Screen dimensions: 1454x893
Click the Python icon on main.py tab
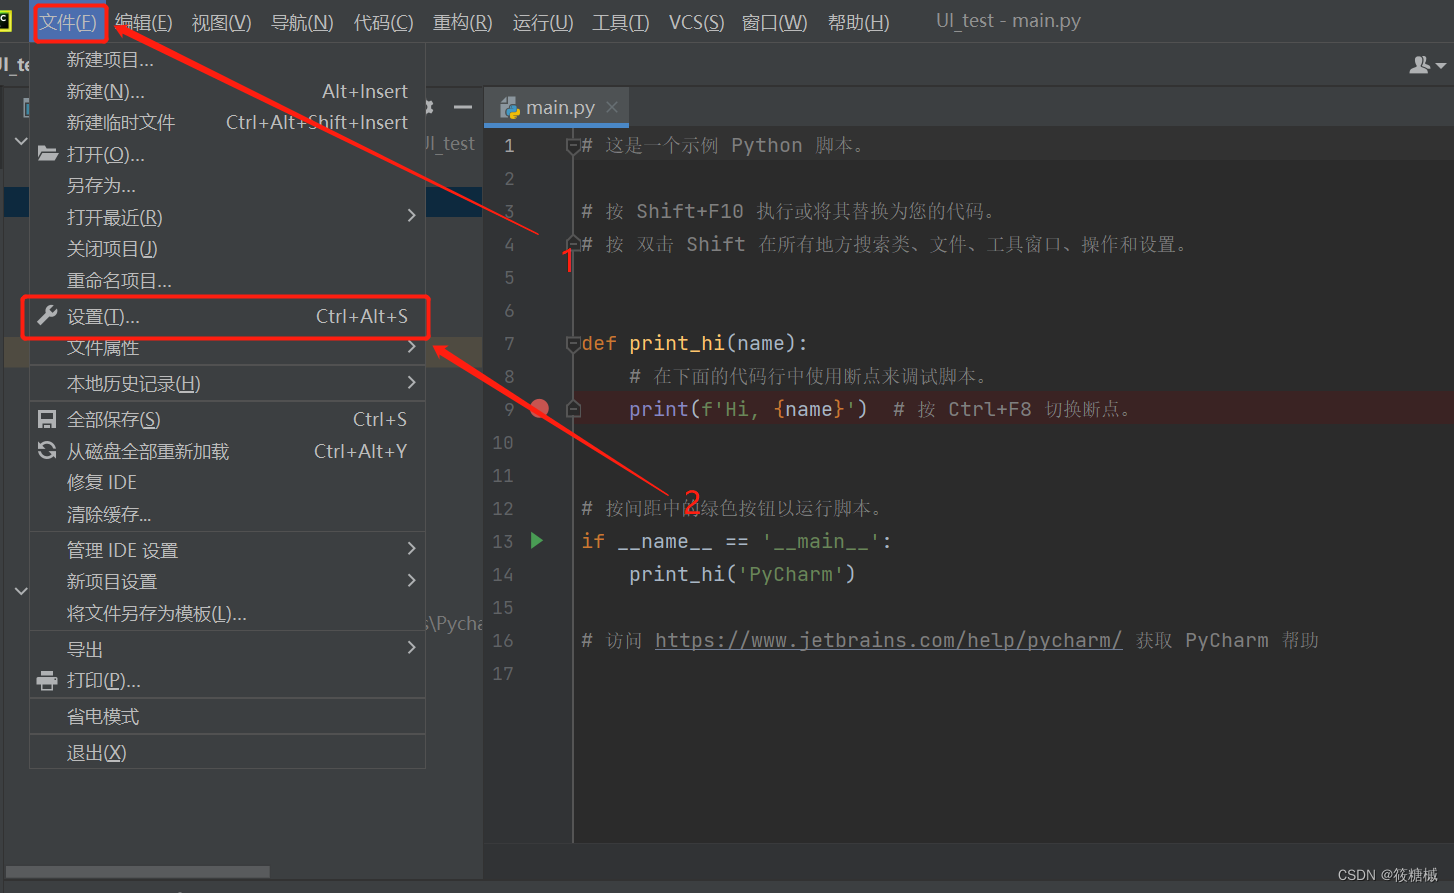(510, 106)
